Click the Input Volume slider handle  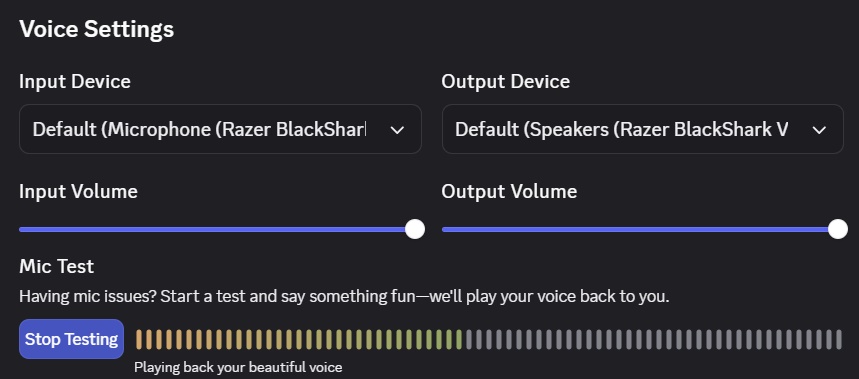tap(415, 229)
